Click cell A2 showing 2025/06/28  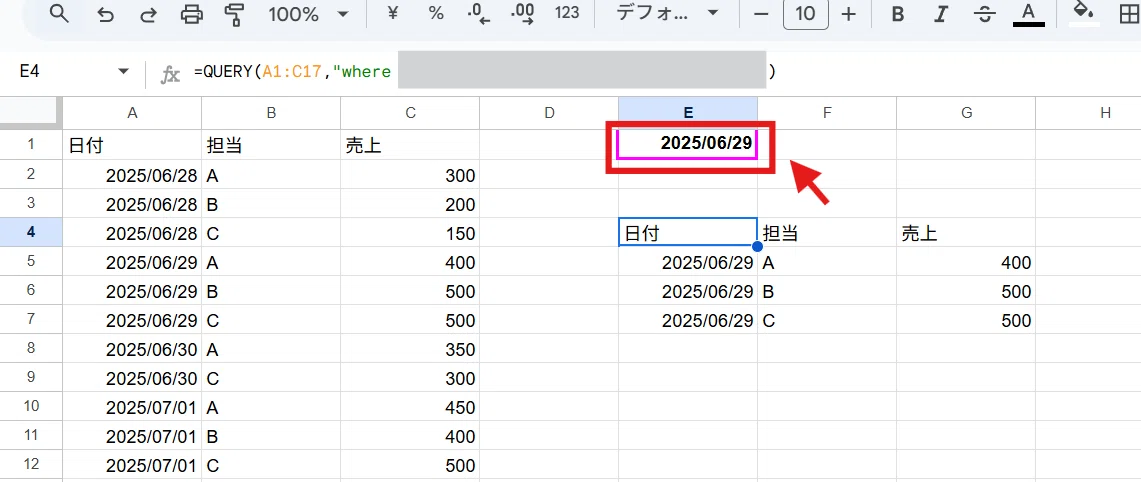click(132, 174)
